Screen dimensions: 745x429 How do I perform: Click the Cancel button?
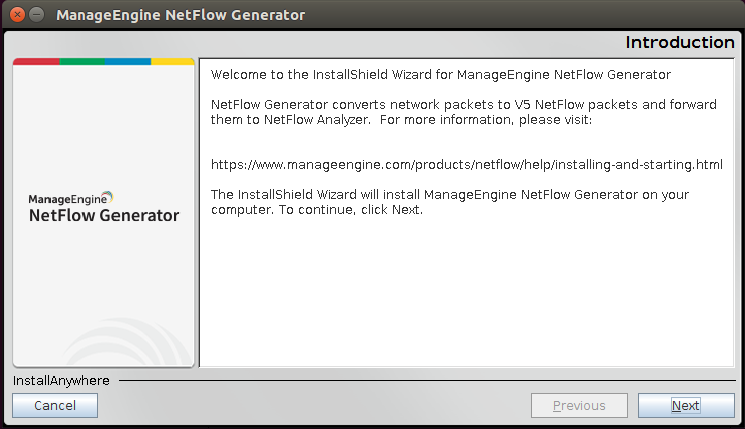pos(55,405)
